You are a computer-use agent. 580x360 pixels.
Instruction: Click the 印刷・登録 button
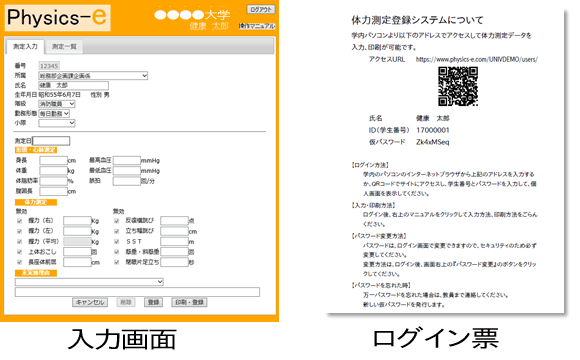coord(189,302)
